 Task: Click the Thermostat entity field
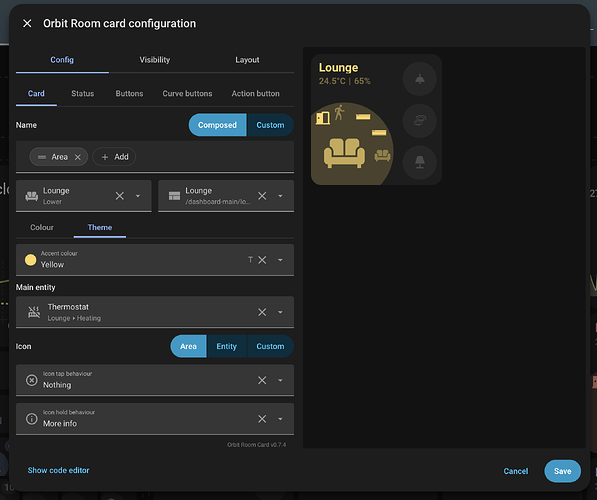click(x=155, y=312)
